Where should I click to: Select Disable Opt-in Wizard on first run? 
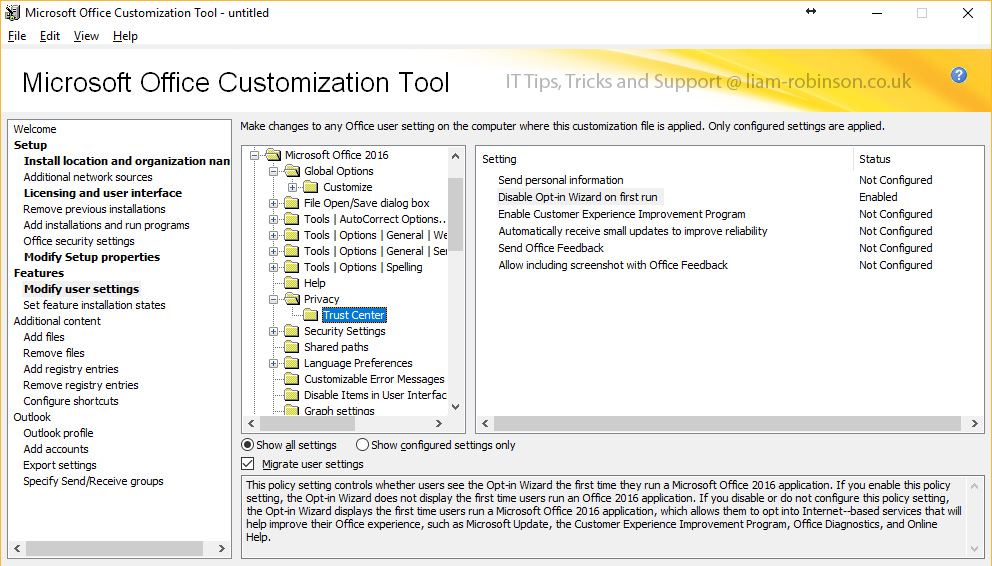(x=578, y=197)
